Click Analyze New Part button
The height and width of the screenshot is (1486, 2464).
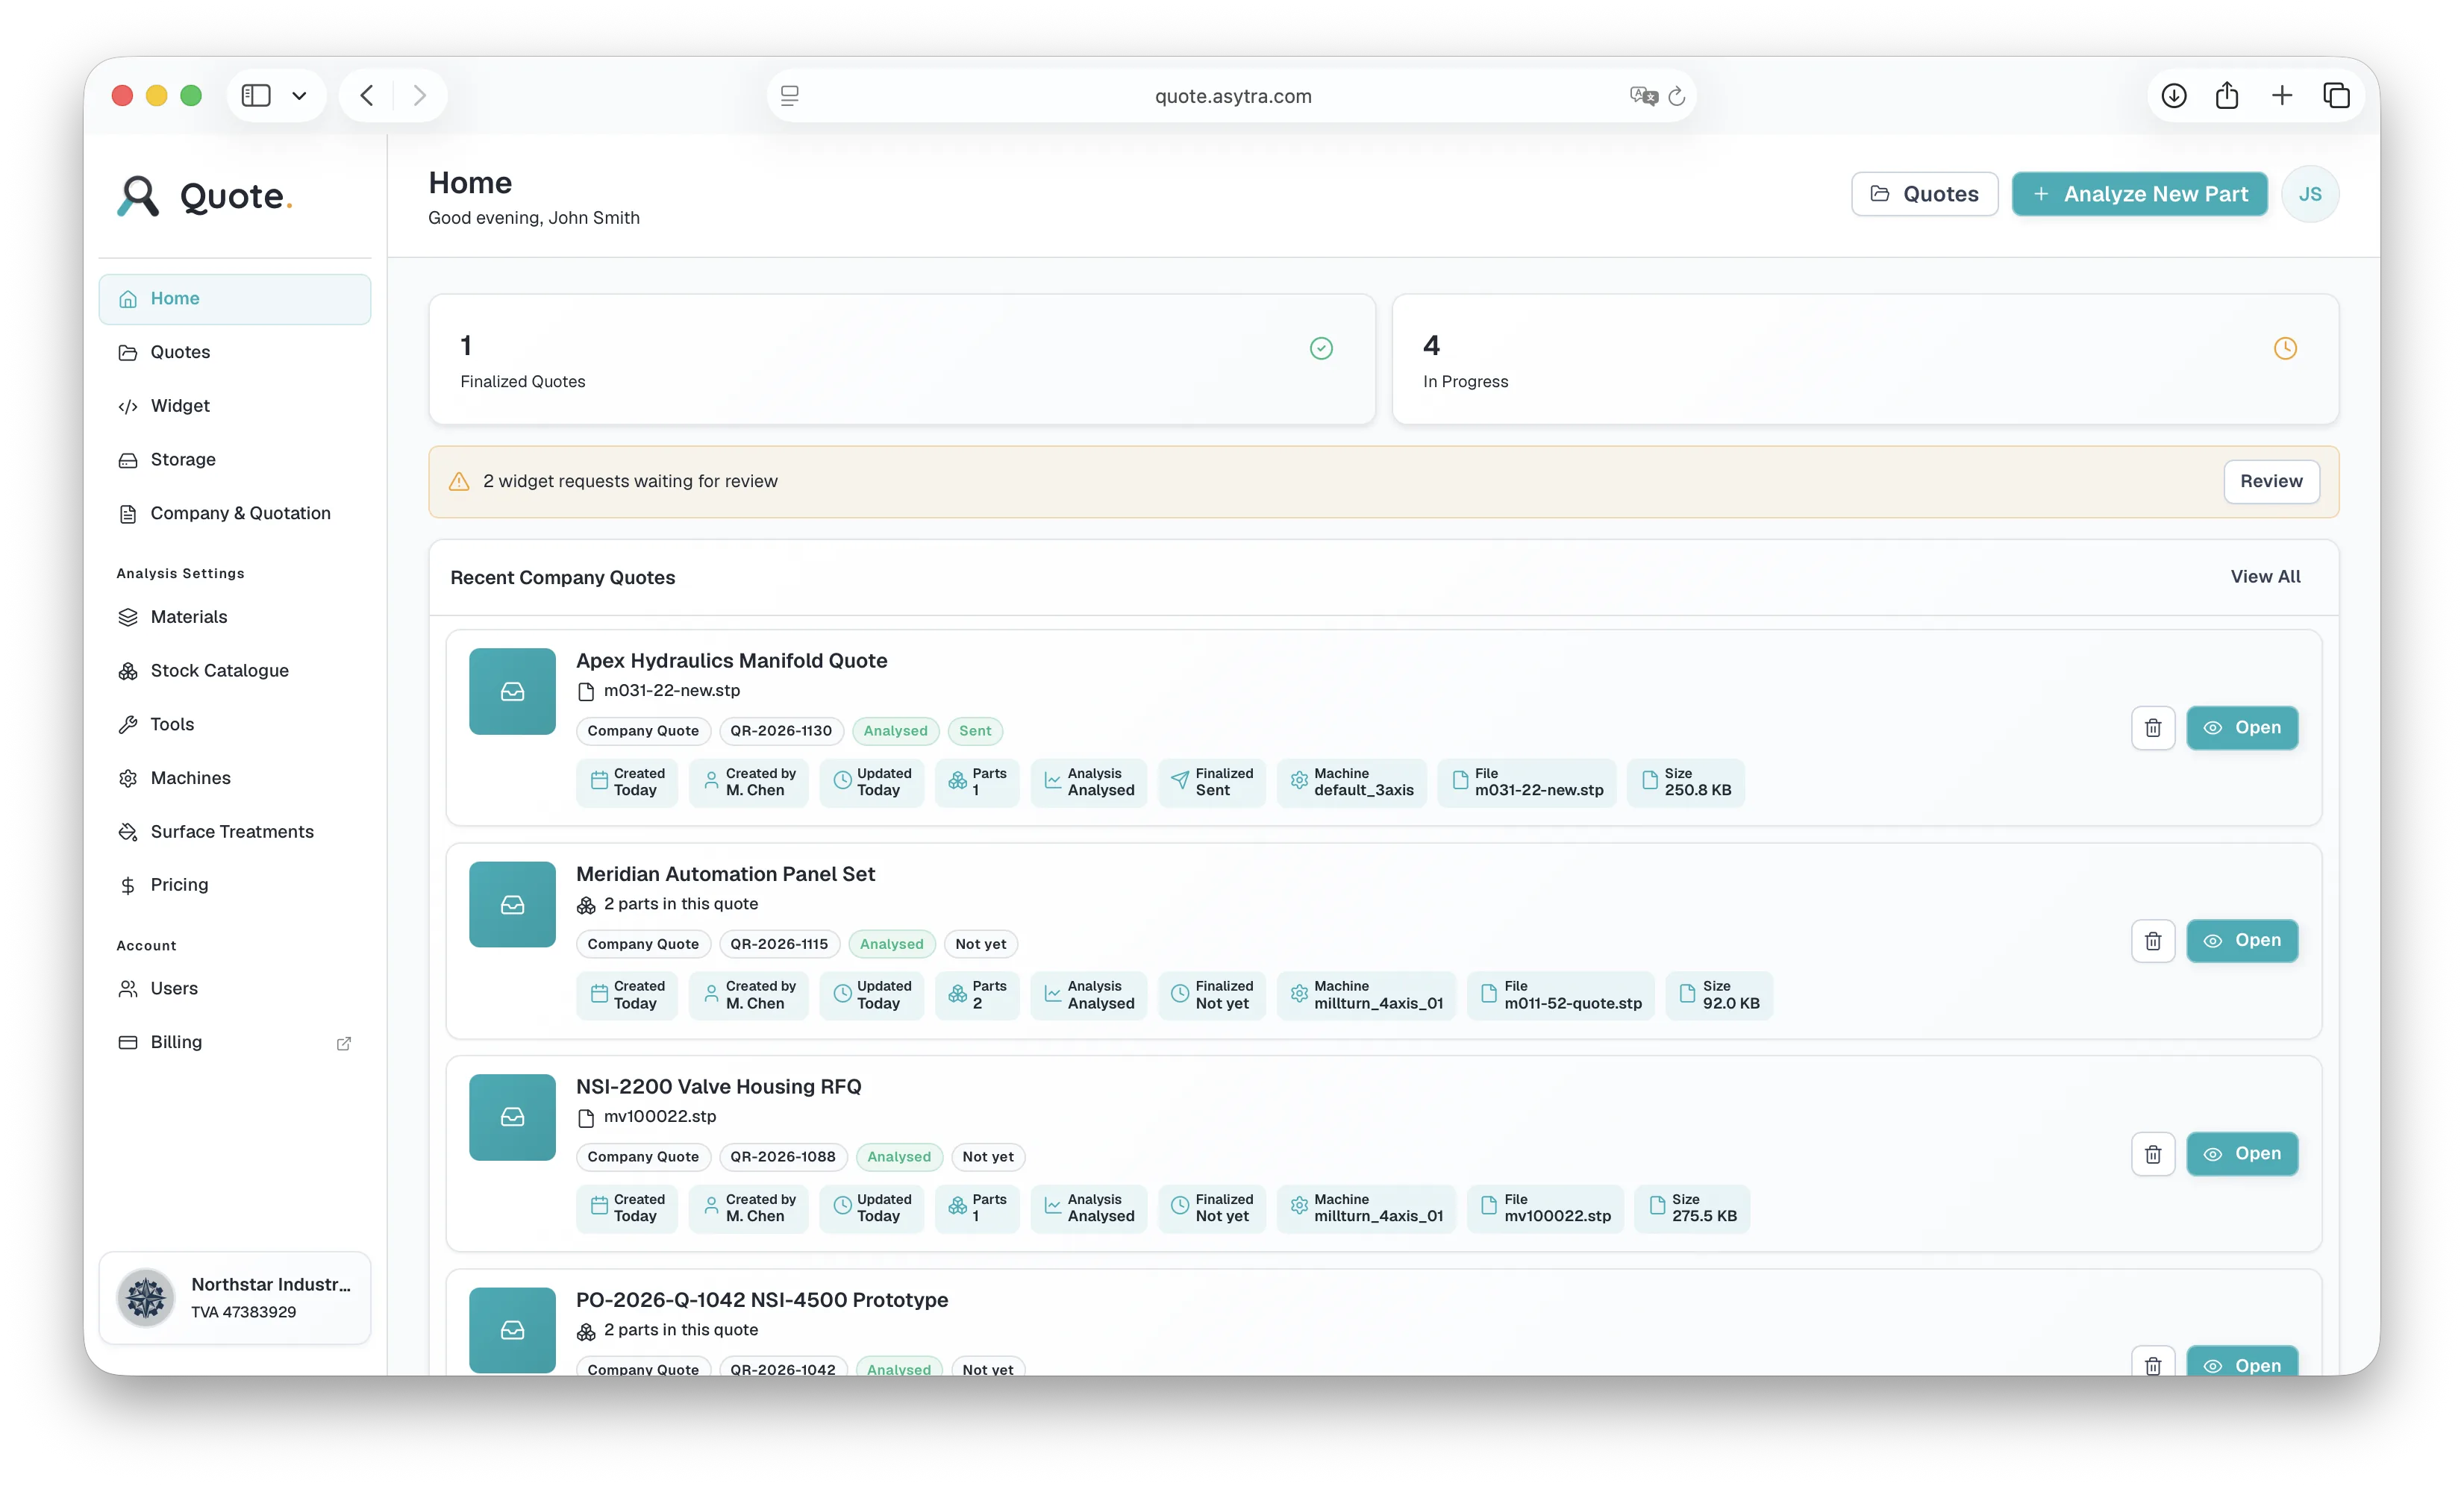click(x=2139, y=194)
